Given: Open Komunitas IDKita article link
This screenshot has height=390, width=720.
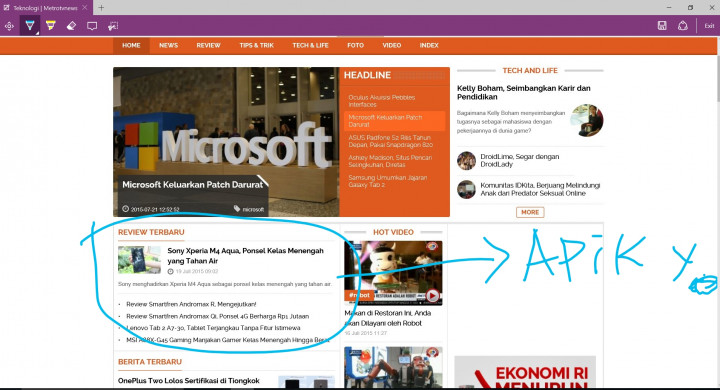Looking at the screenshot, I should click(540, 189).
